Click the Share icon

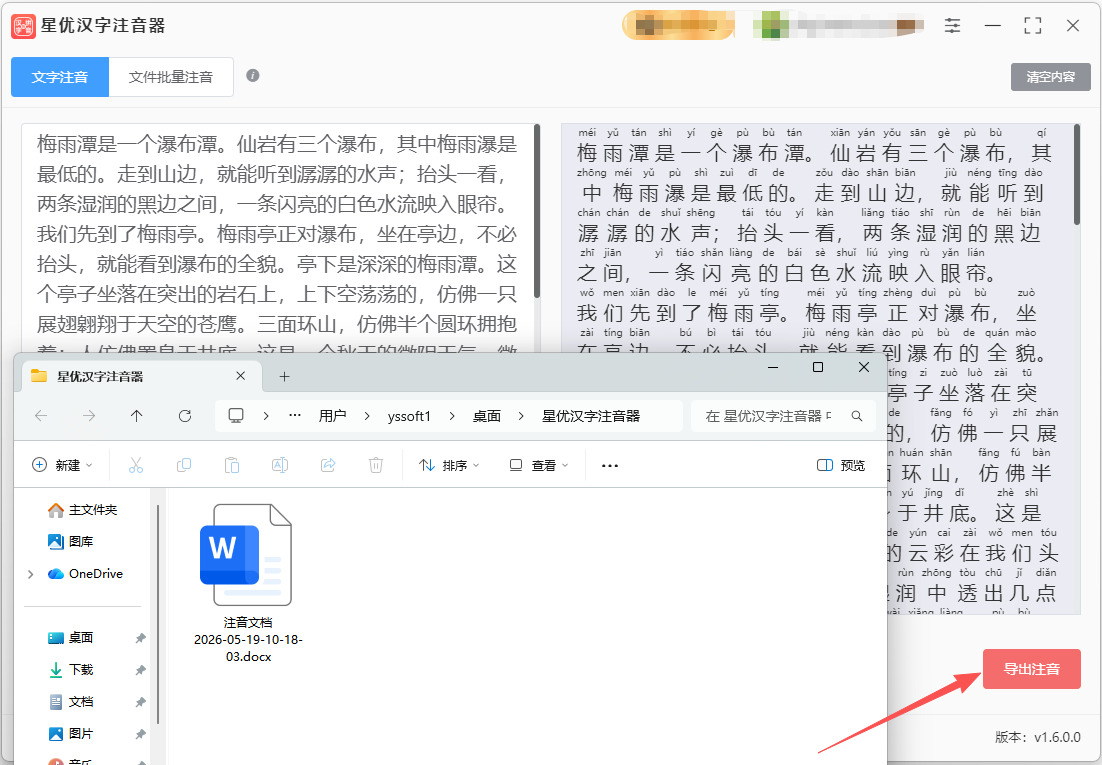click(328, 465)
